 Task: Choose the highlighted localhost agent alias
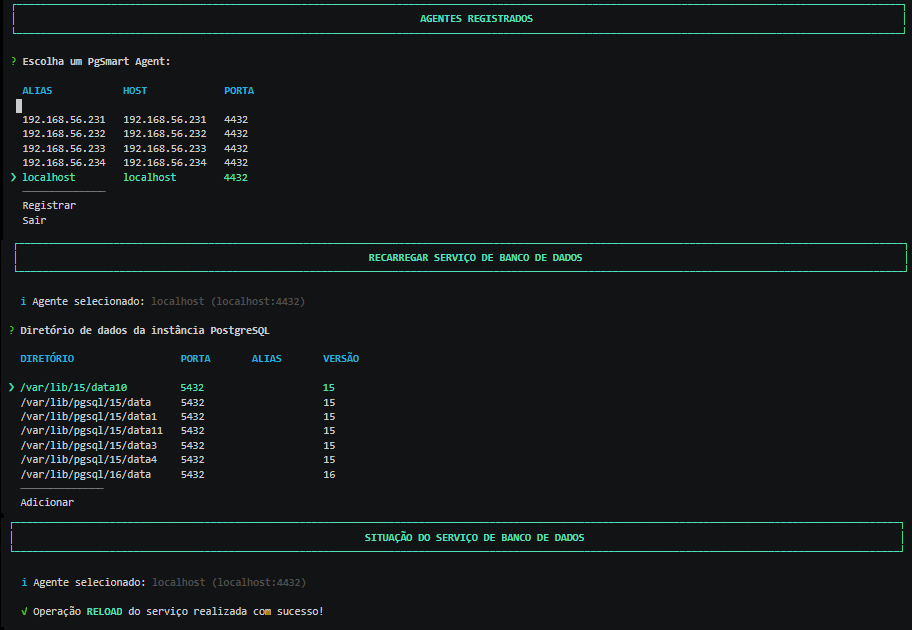coord(49,177)
